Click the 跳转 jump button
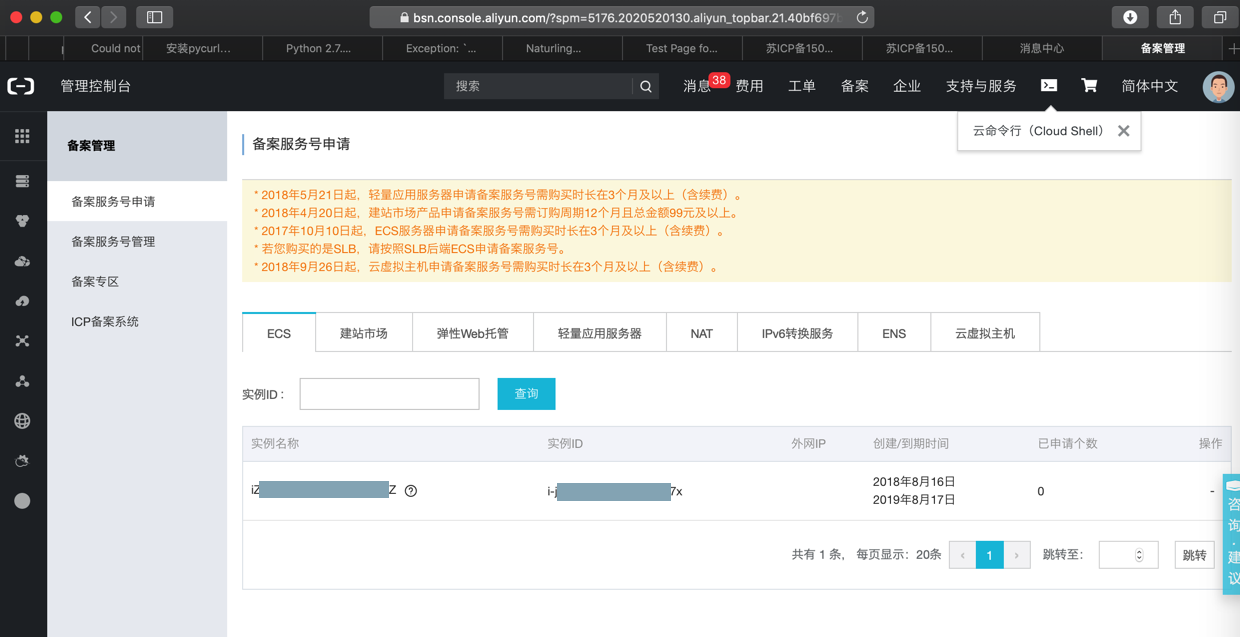 pos(1194,555)
